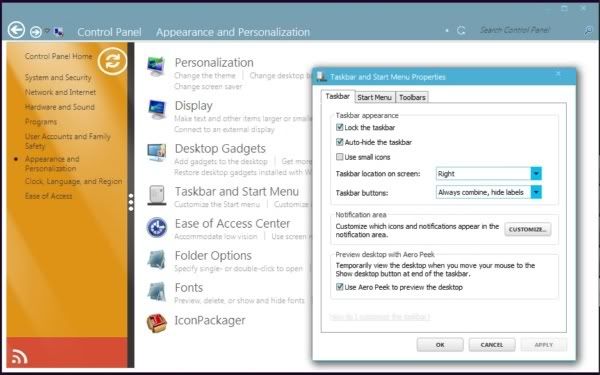This screenshot has height=375, width=600.
Task: Click the Taskbar and Start Menu icon
Action: (x=157, y=195)
